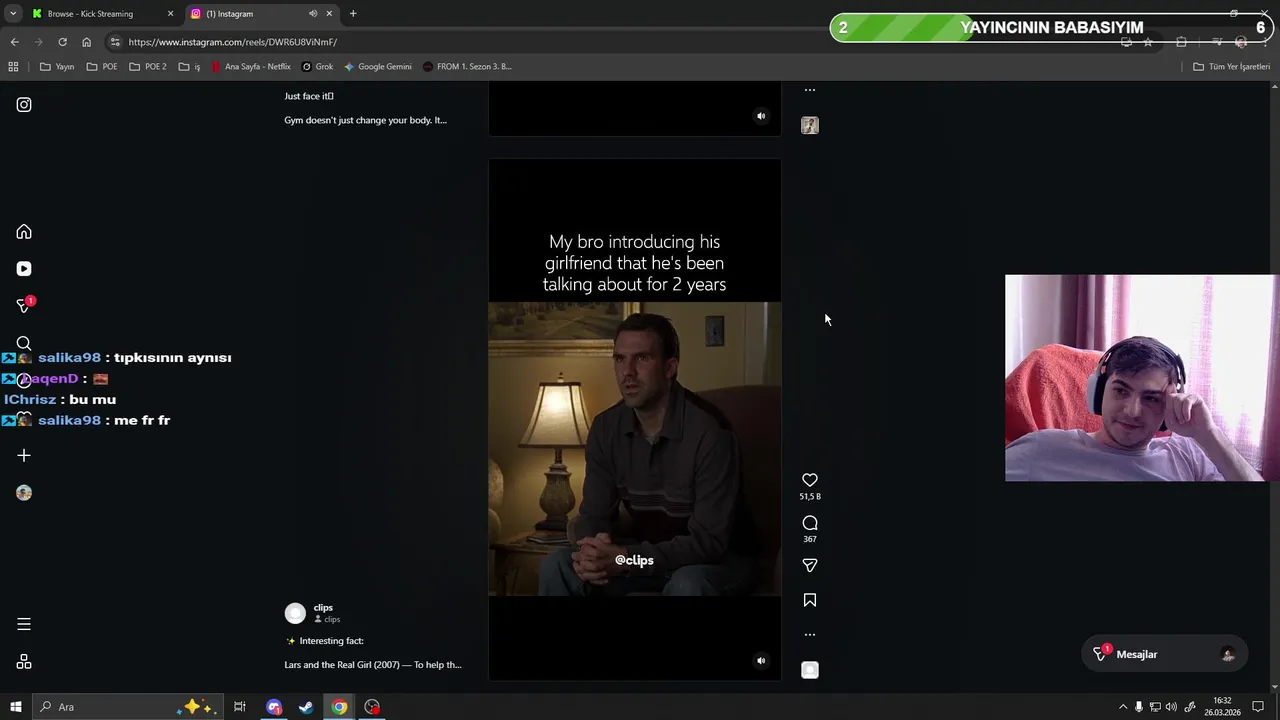Select the (1) Instagram tab

[x=262, y=14]
